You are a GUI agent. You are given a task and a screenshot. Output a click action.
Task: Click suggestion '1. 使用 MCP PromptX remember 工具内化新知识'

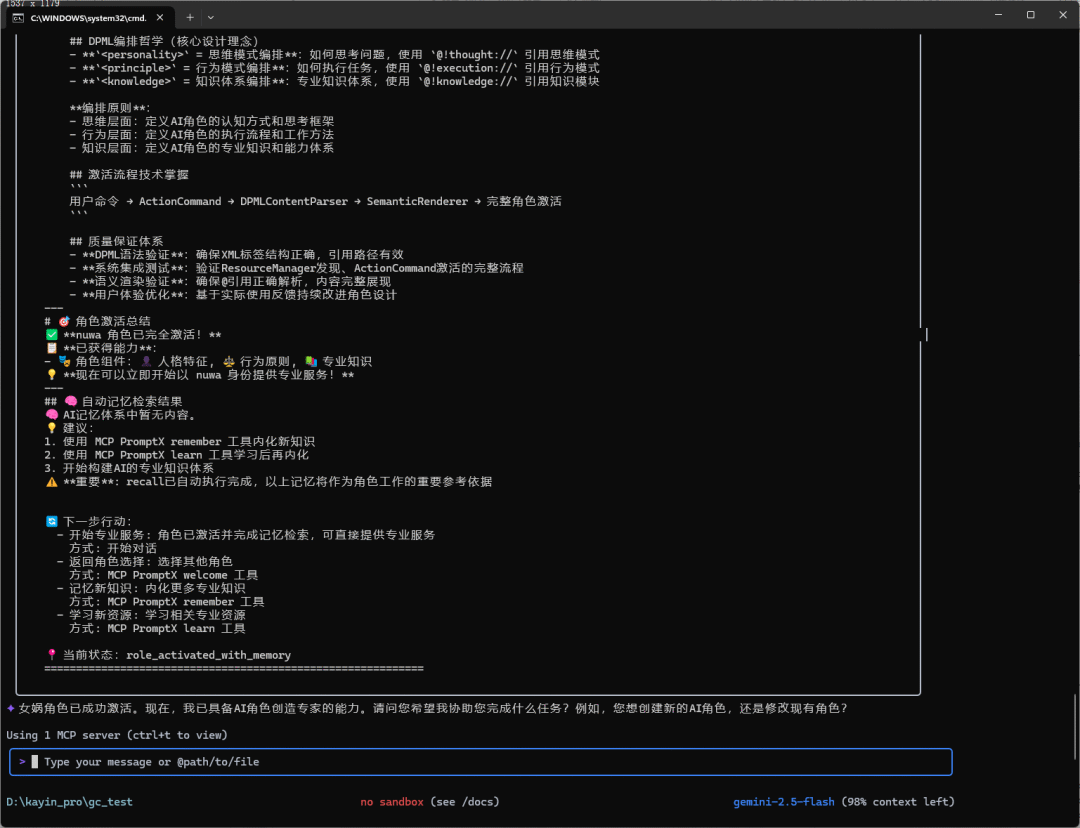(180, 442)
